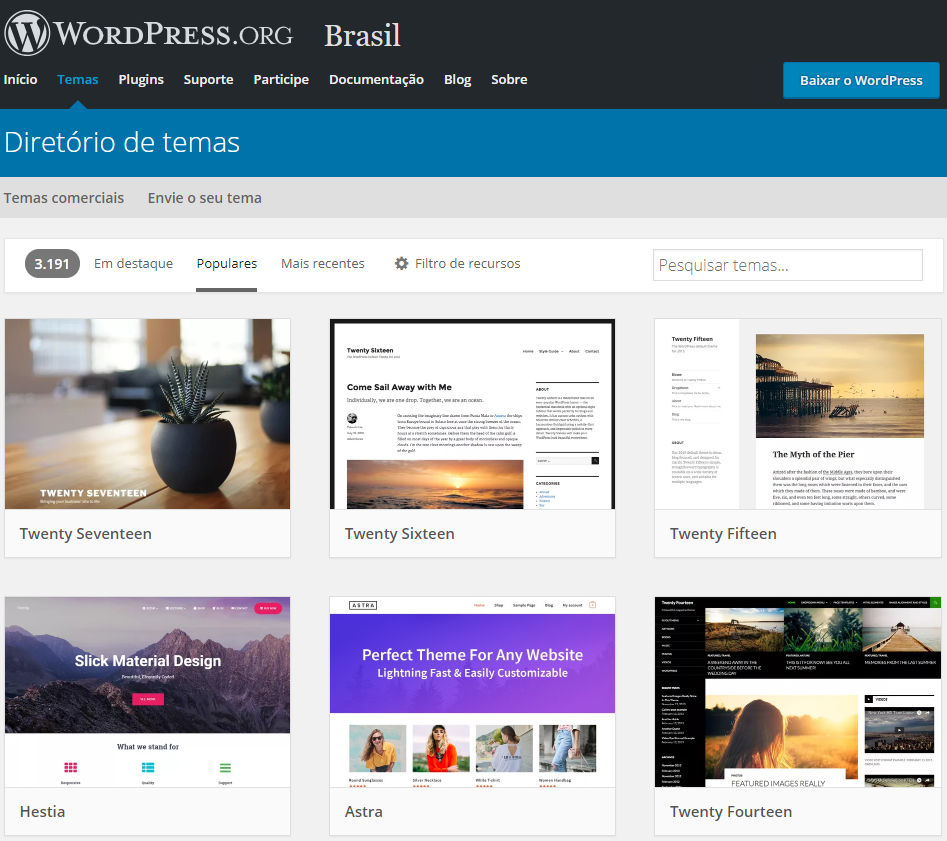Click the Envie o seu tema link

[205, 198]
